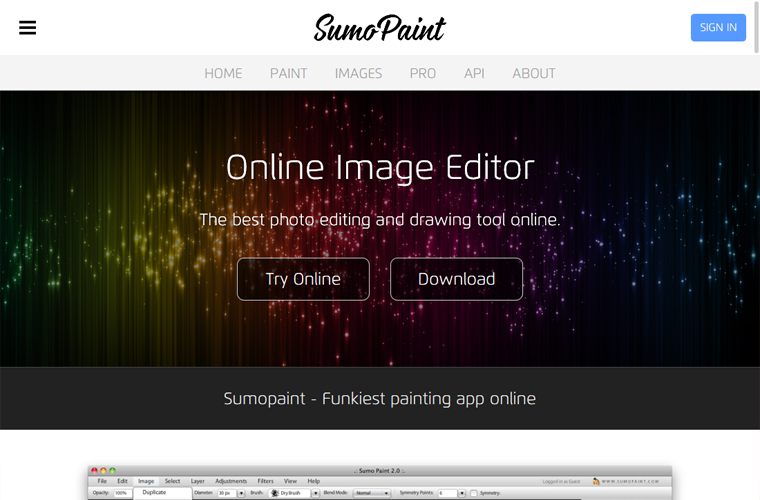
Task: Click 'Sumopaint - Funkiest painting app online' text
Action: pos(380,399)
